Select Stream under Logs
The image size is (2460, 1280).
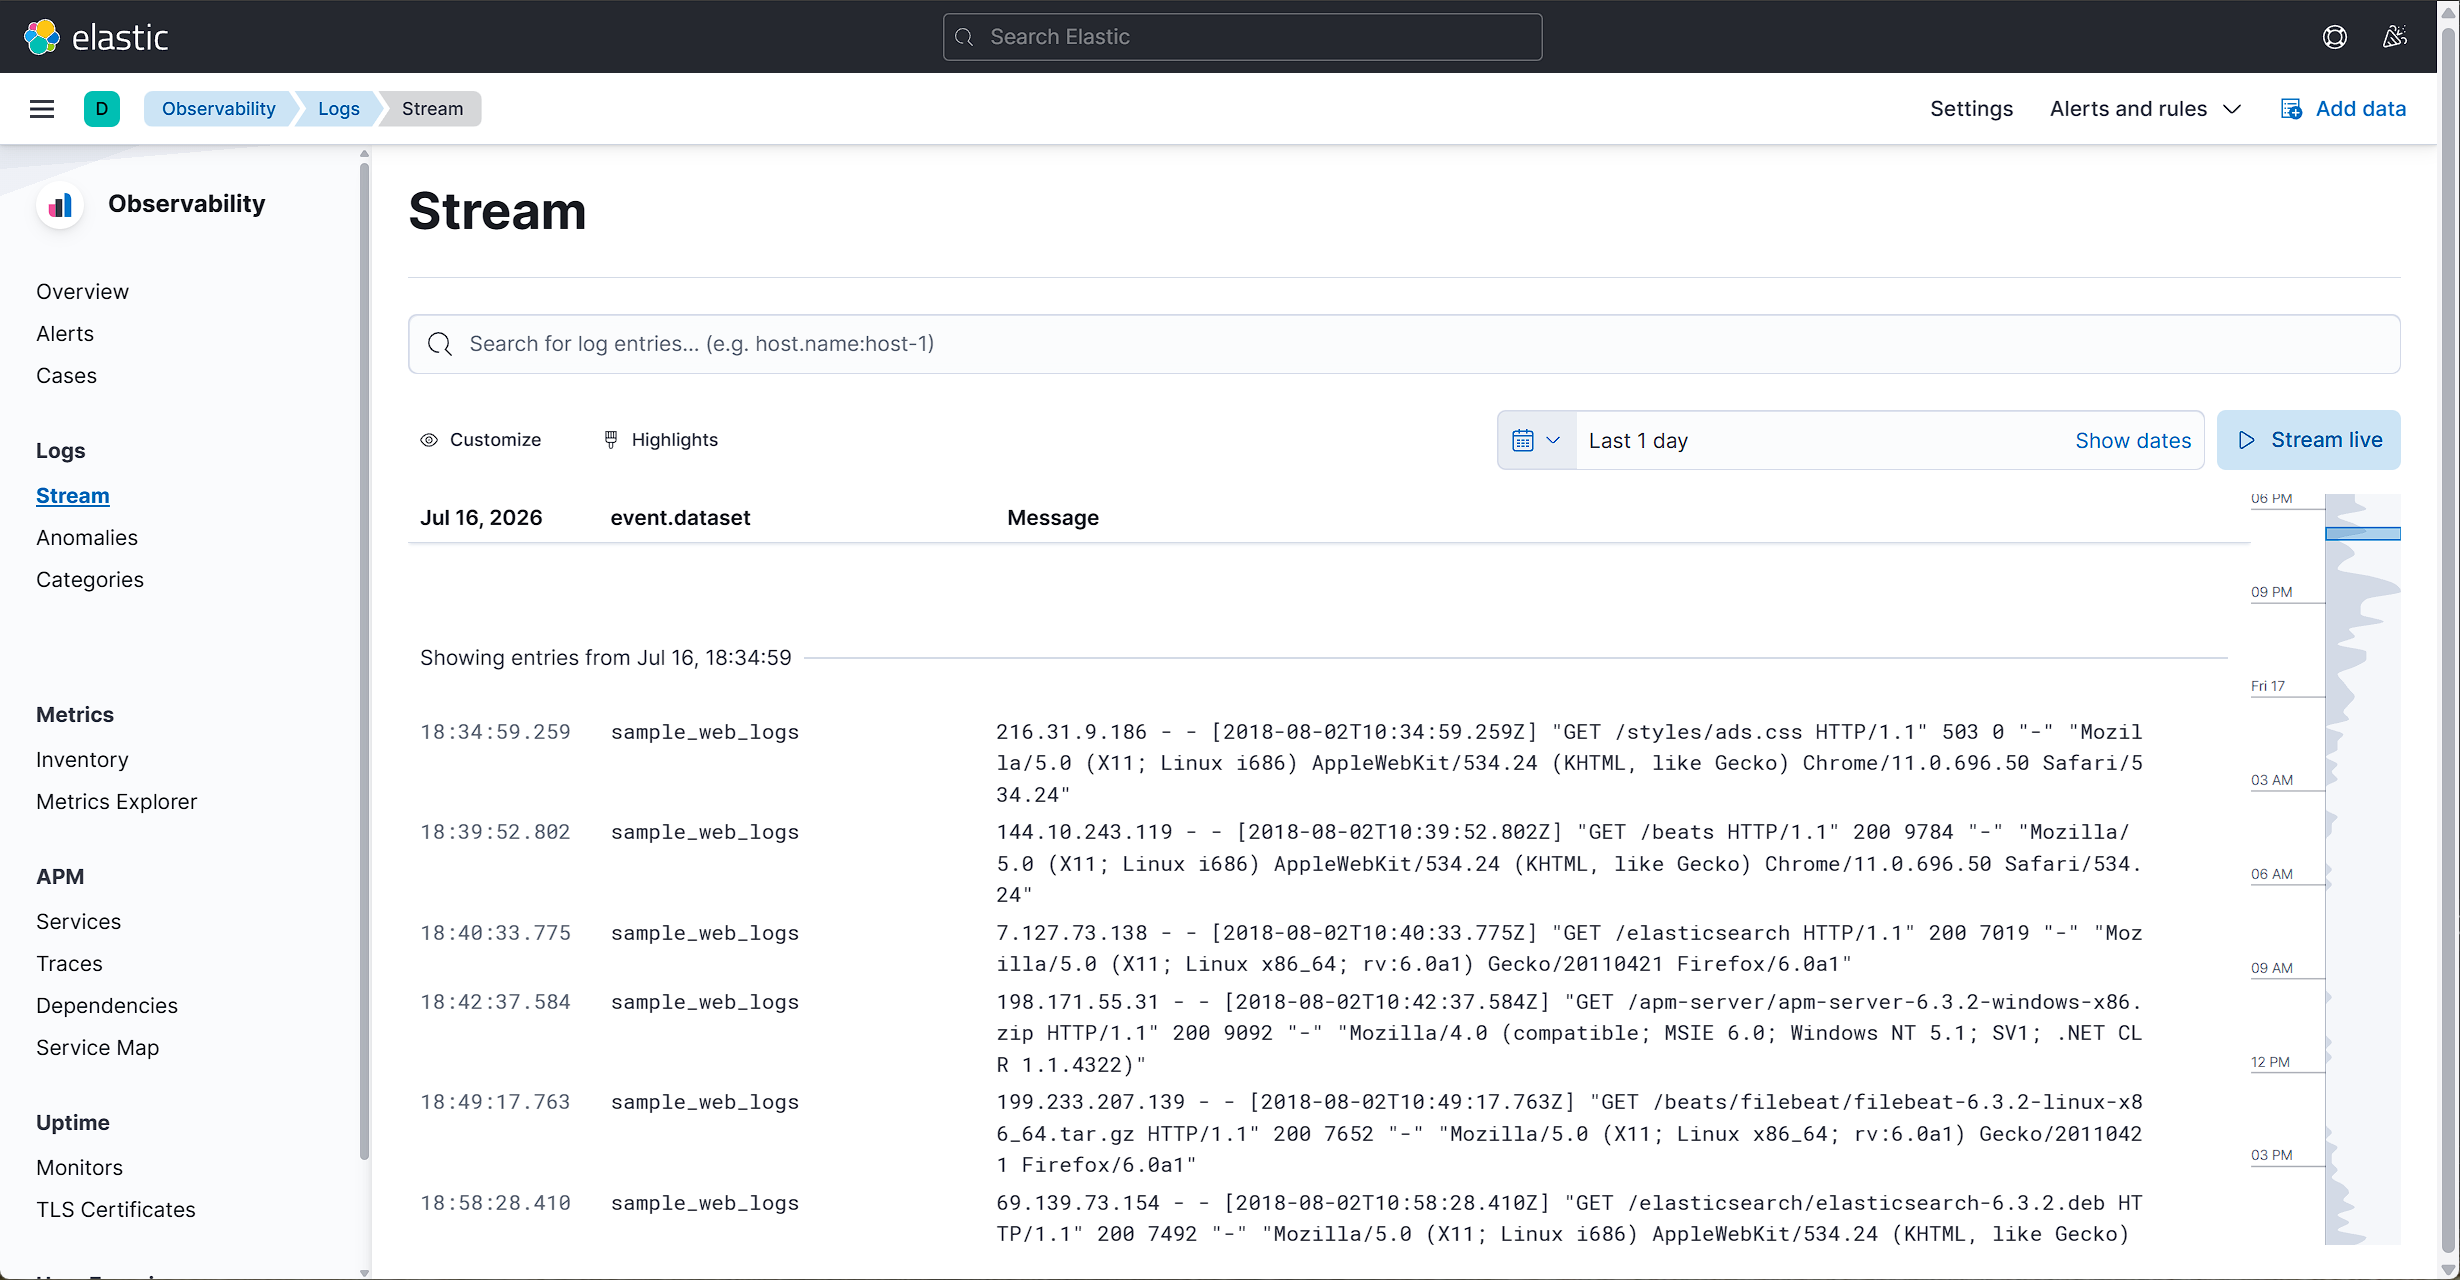tap(73, 496)
